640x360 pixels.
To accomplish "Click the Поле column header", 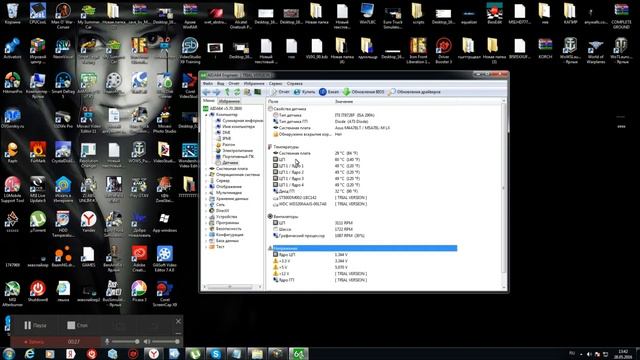I will [x=273, y=101].
